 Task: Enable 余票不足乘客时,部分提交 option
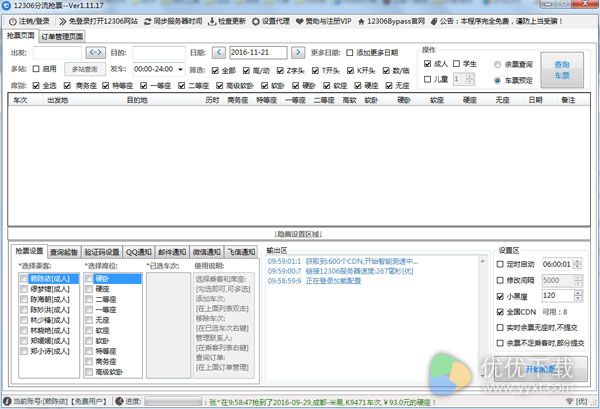pos(500,343)
